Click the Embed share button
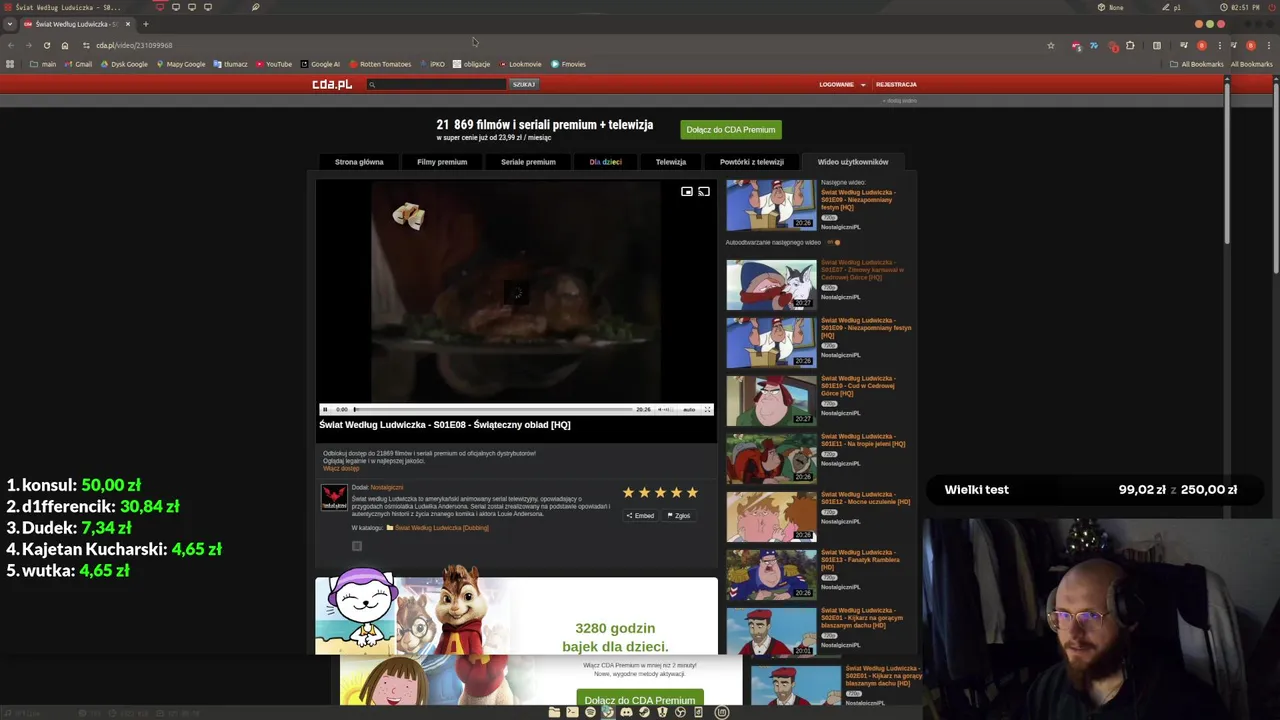The height and width of the screenshot is (720, 1280). 640,516
